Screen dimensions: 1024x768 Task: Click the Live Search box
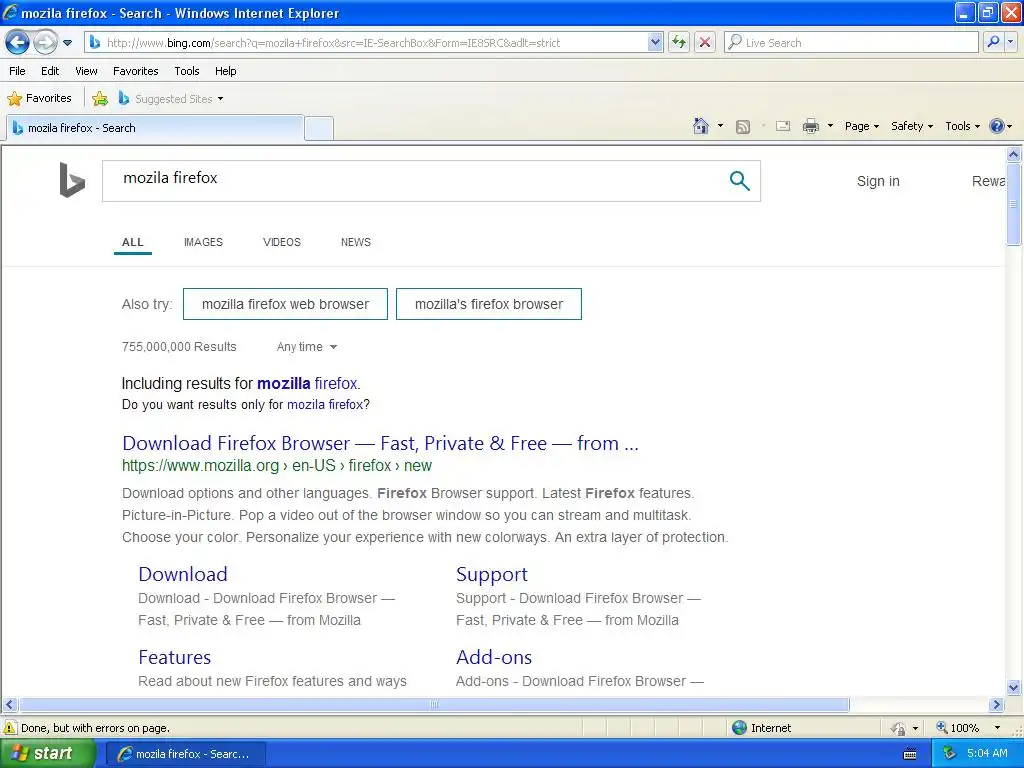[851, 42]
